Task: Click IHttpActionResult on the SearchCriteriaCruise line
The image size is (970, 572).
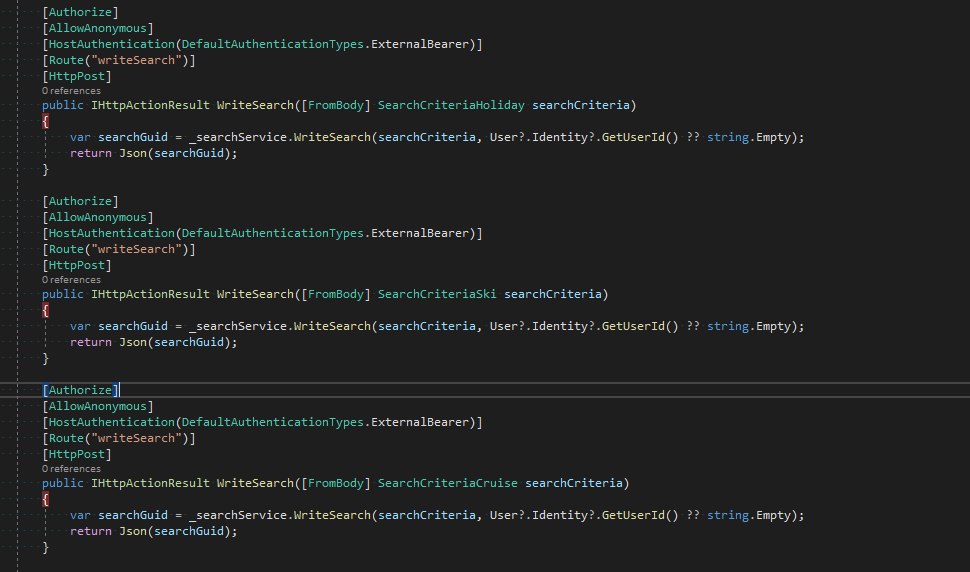Action: [150, 483]
